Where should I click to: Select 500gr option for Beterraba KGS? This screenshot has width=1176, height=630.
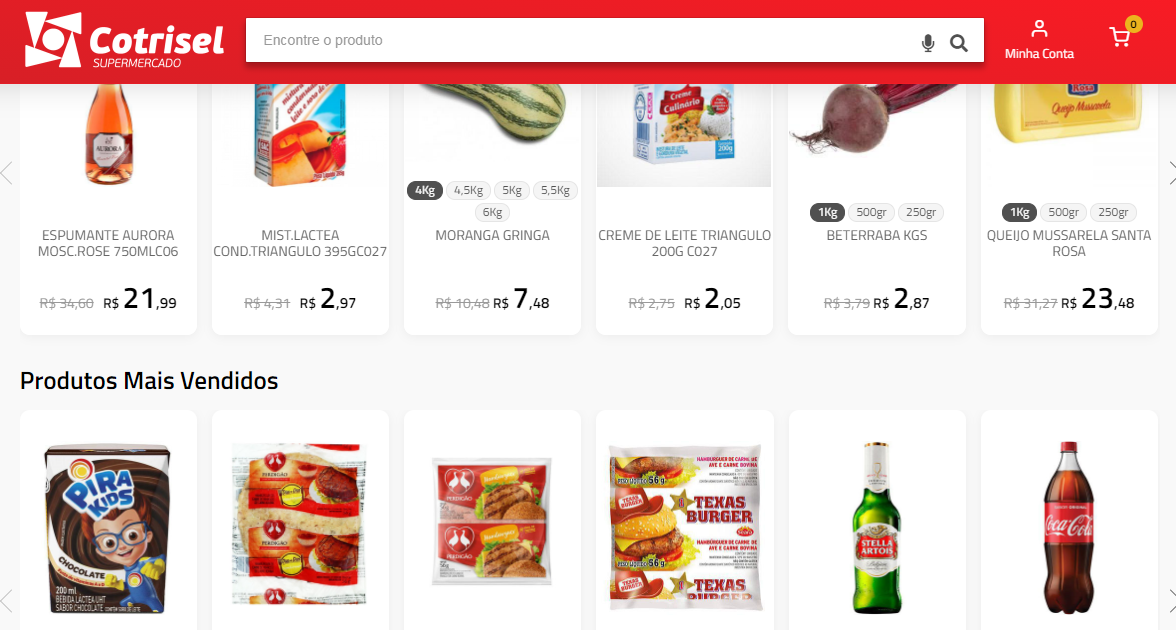[872, 212]
